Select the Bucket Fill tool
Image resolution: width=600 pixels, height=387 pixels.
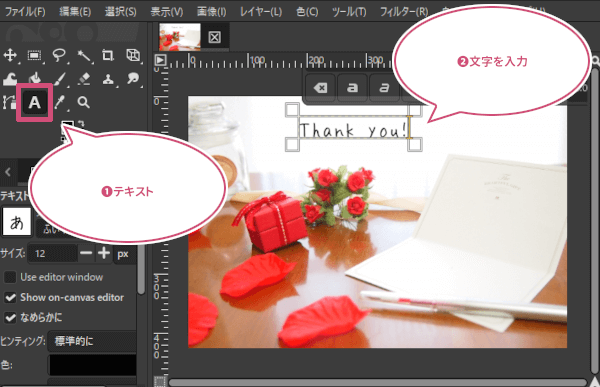34,79
